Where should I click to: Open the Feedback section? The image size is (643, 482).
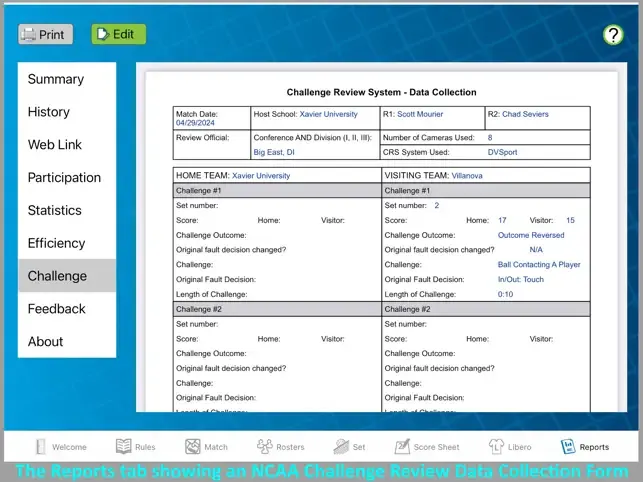67,308
